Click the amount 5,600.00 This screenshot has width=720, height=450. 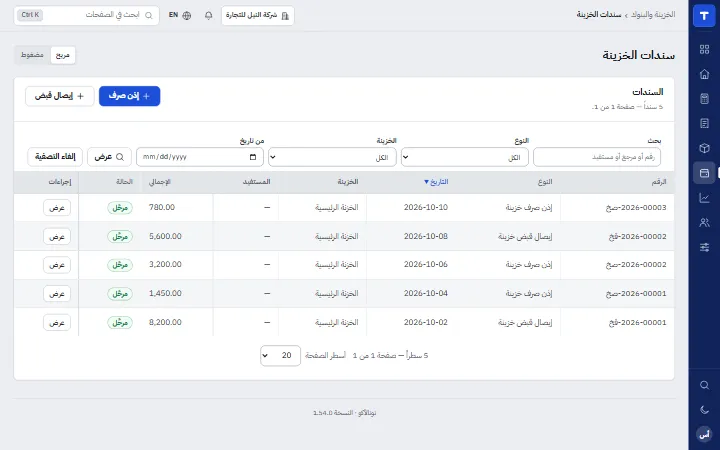click(165, 236)
